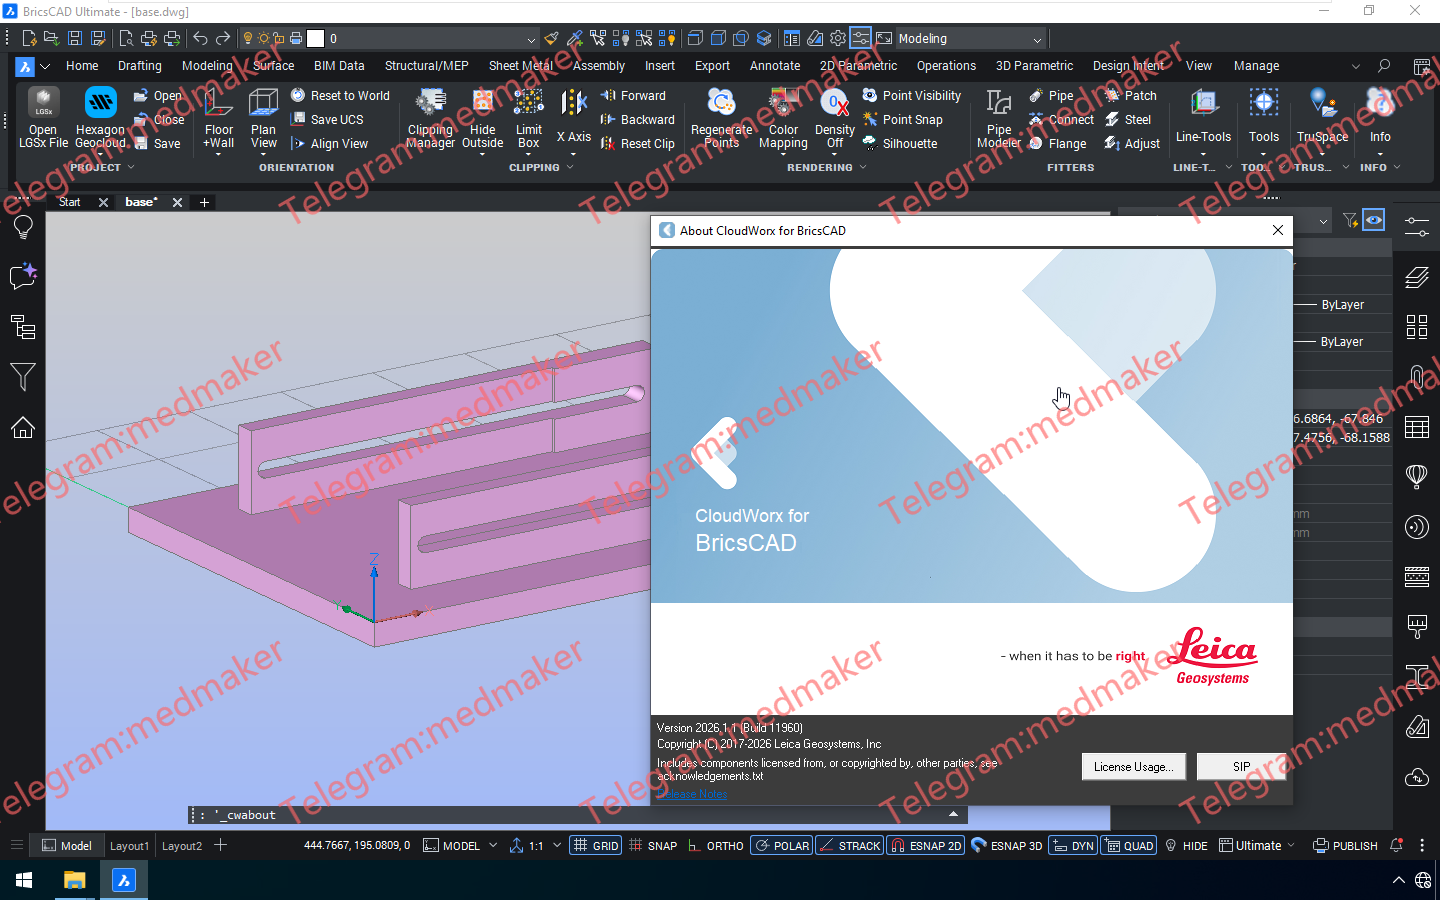Select the Forward clip command
Image resolution: width=1440 pixels, height=900 pixels.
(633, 95)
